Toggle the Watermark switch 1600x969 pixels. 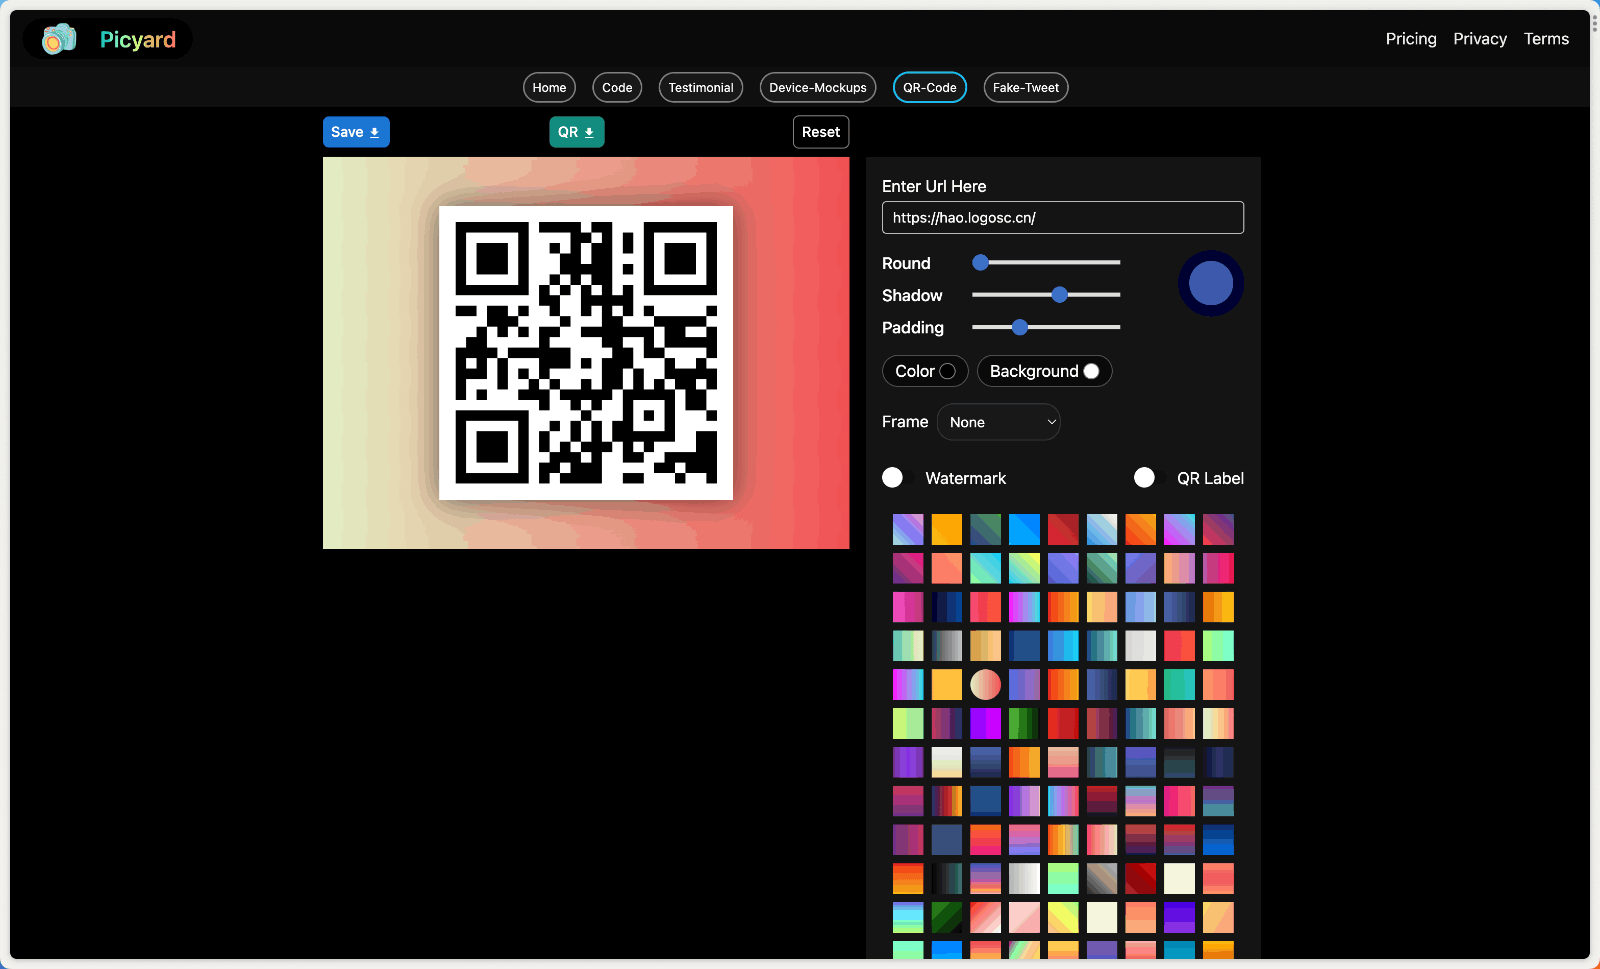coord(893,478)
